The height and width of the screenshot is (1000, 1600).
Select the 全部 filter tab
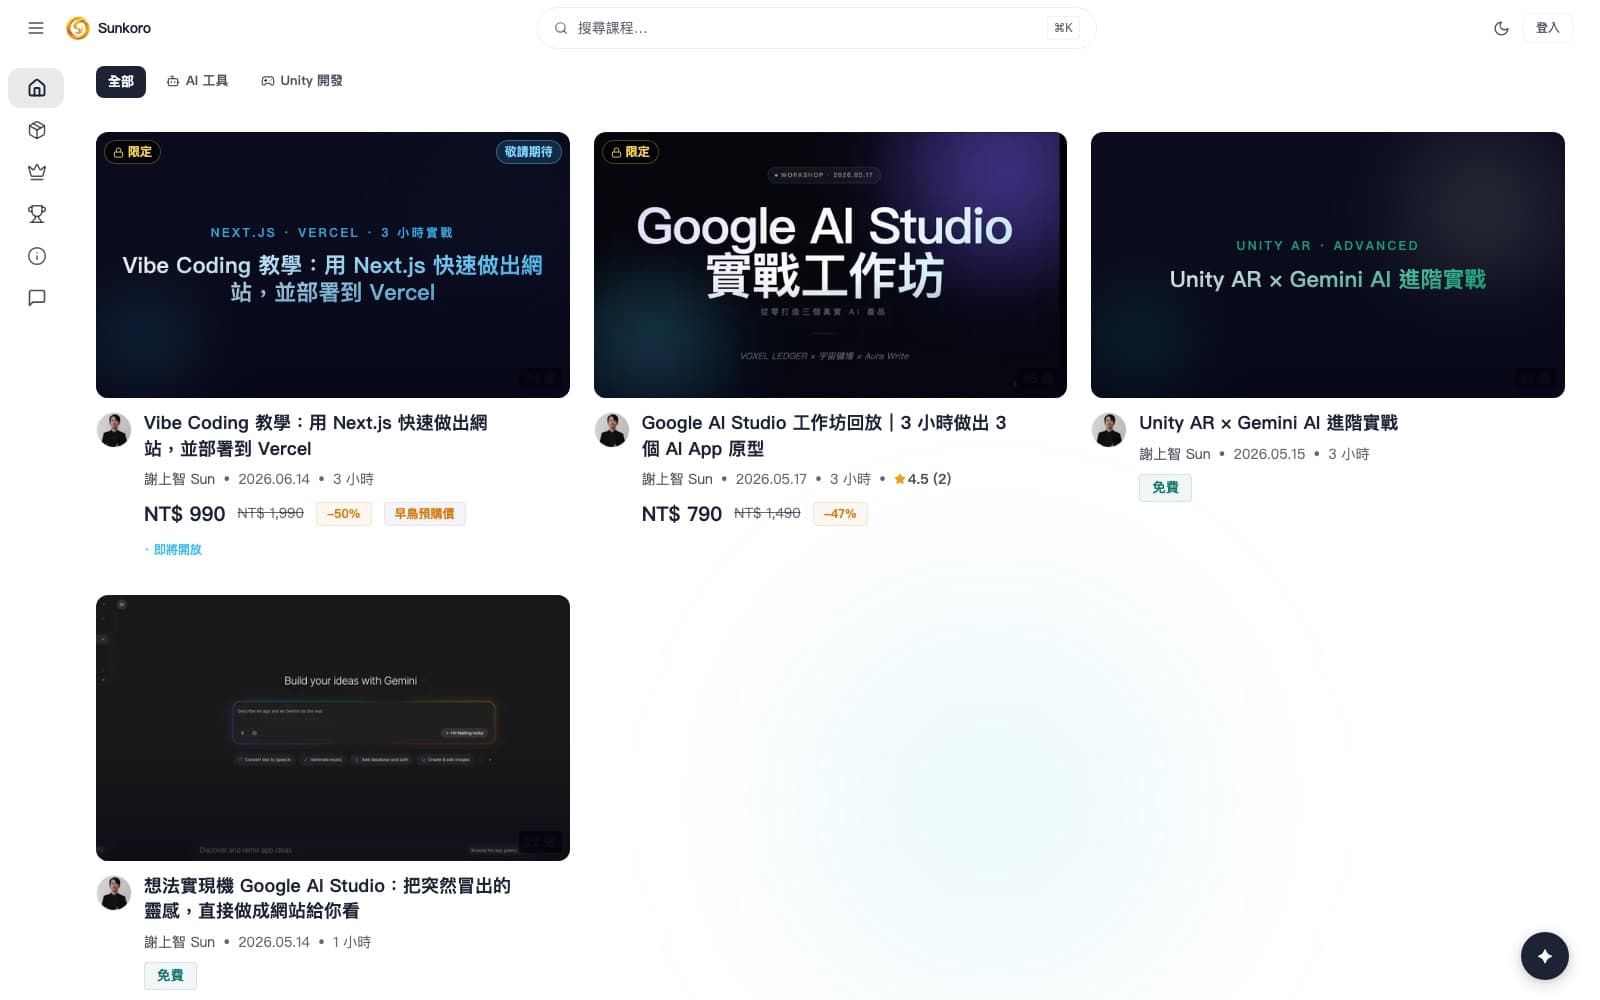pos(121,81)
